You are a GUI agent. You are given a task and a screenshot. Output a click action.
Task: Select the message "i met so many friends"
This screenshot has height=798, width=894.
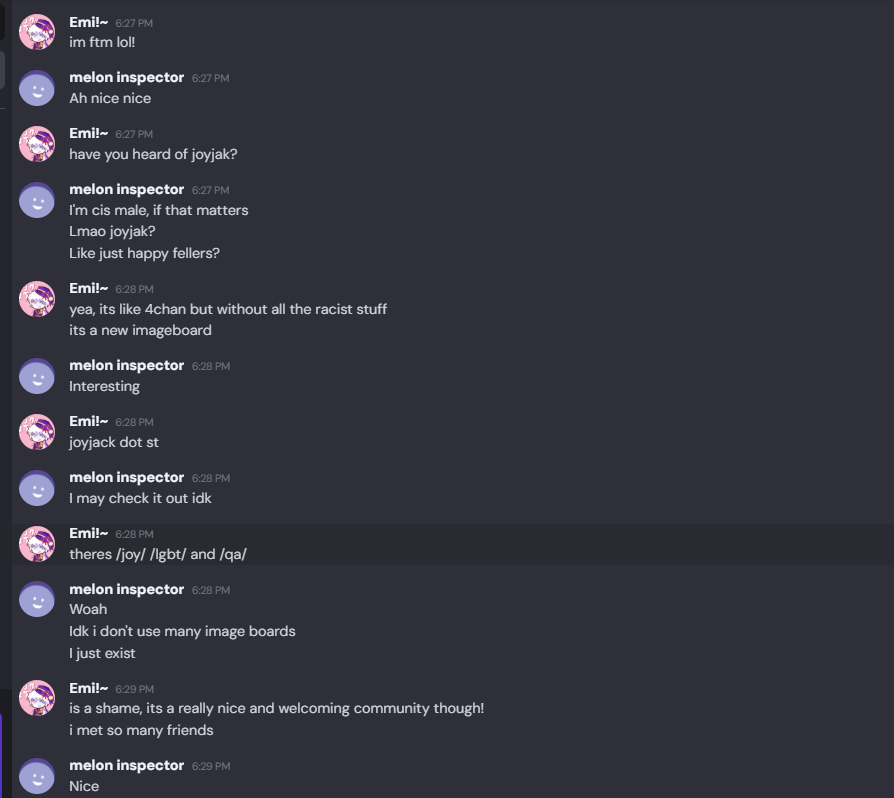pyautogui.click(x=141, y=731)
